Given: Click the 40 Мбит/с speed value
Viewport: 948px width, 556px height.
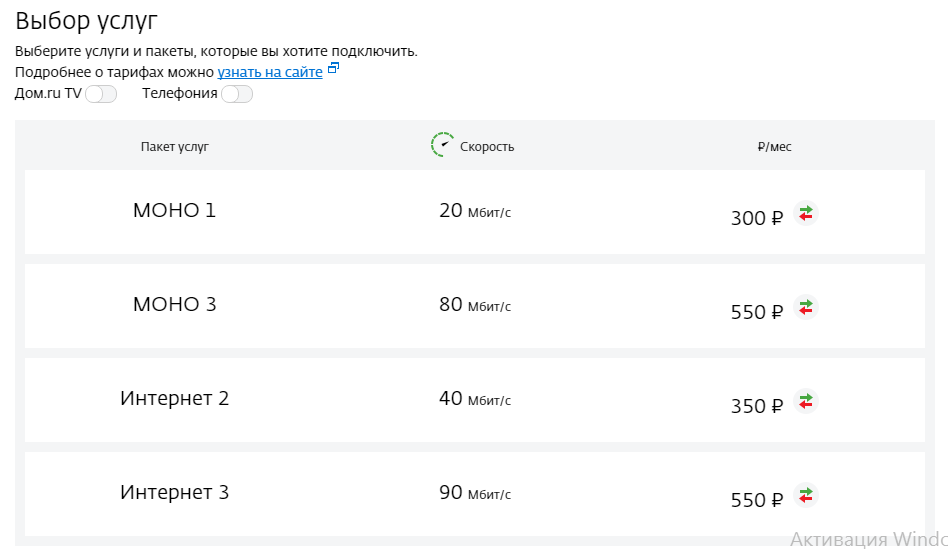Looking at the screenshot, I should [x=475, y=399].
